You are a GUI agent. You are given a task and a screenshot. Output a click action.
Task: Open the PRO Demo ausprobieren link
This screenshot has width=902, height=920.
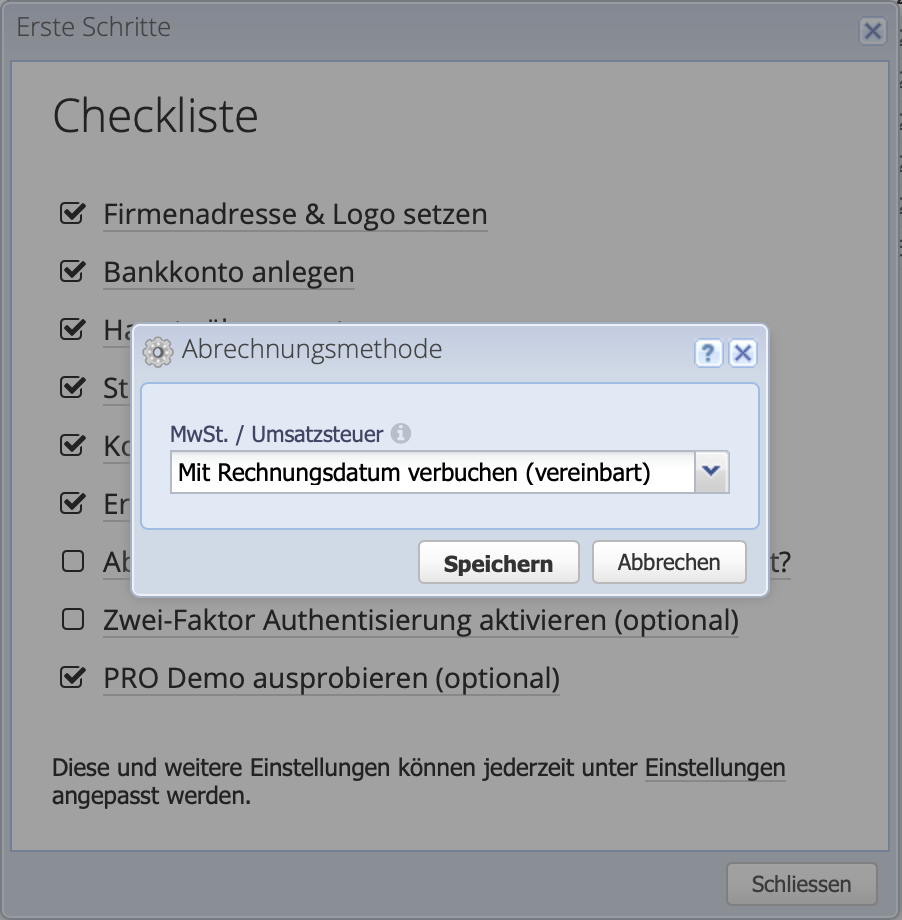click(x=331, y=678)
